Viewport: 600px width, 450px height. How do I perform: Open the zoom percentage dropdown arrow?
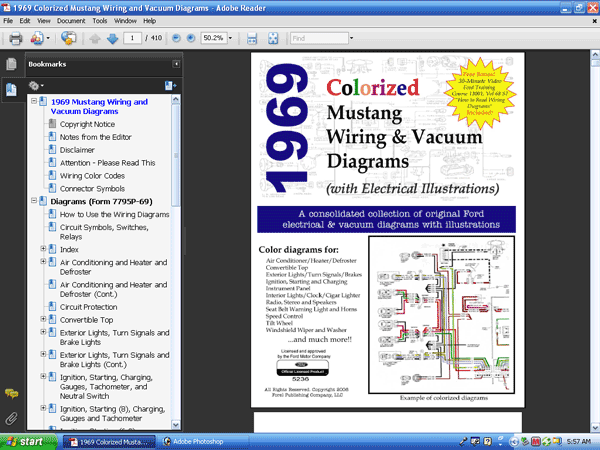[230, 38]
